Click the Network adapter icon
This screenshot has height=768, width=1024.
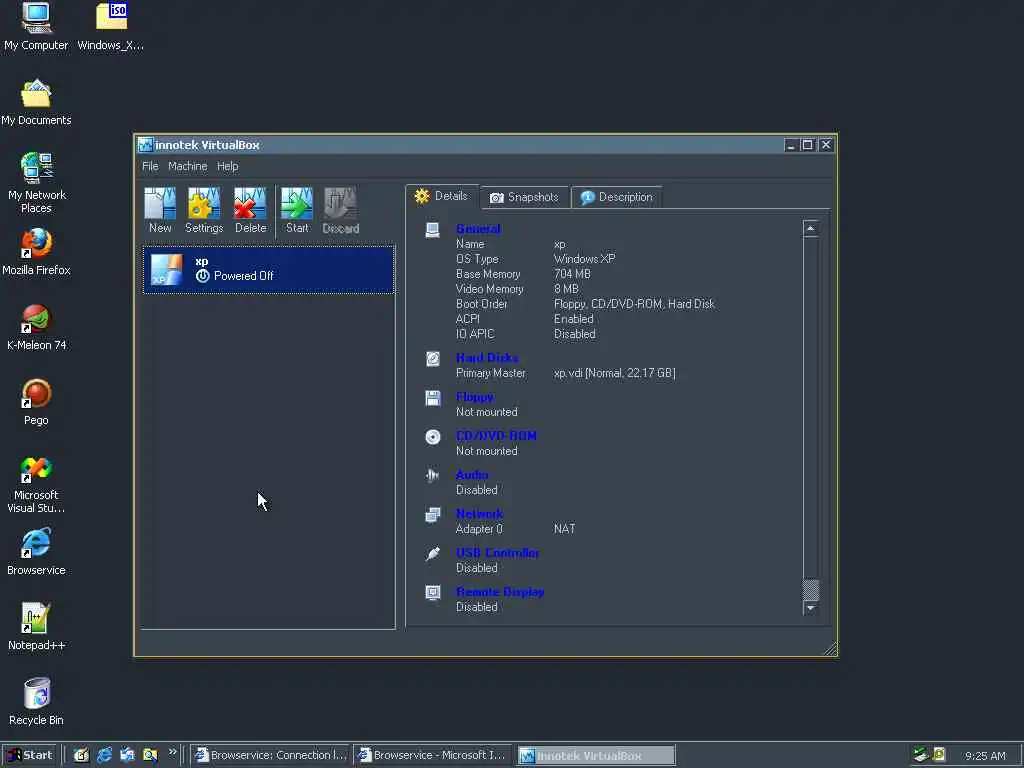pos(432,515)
